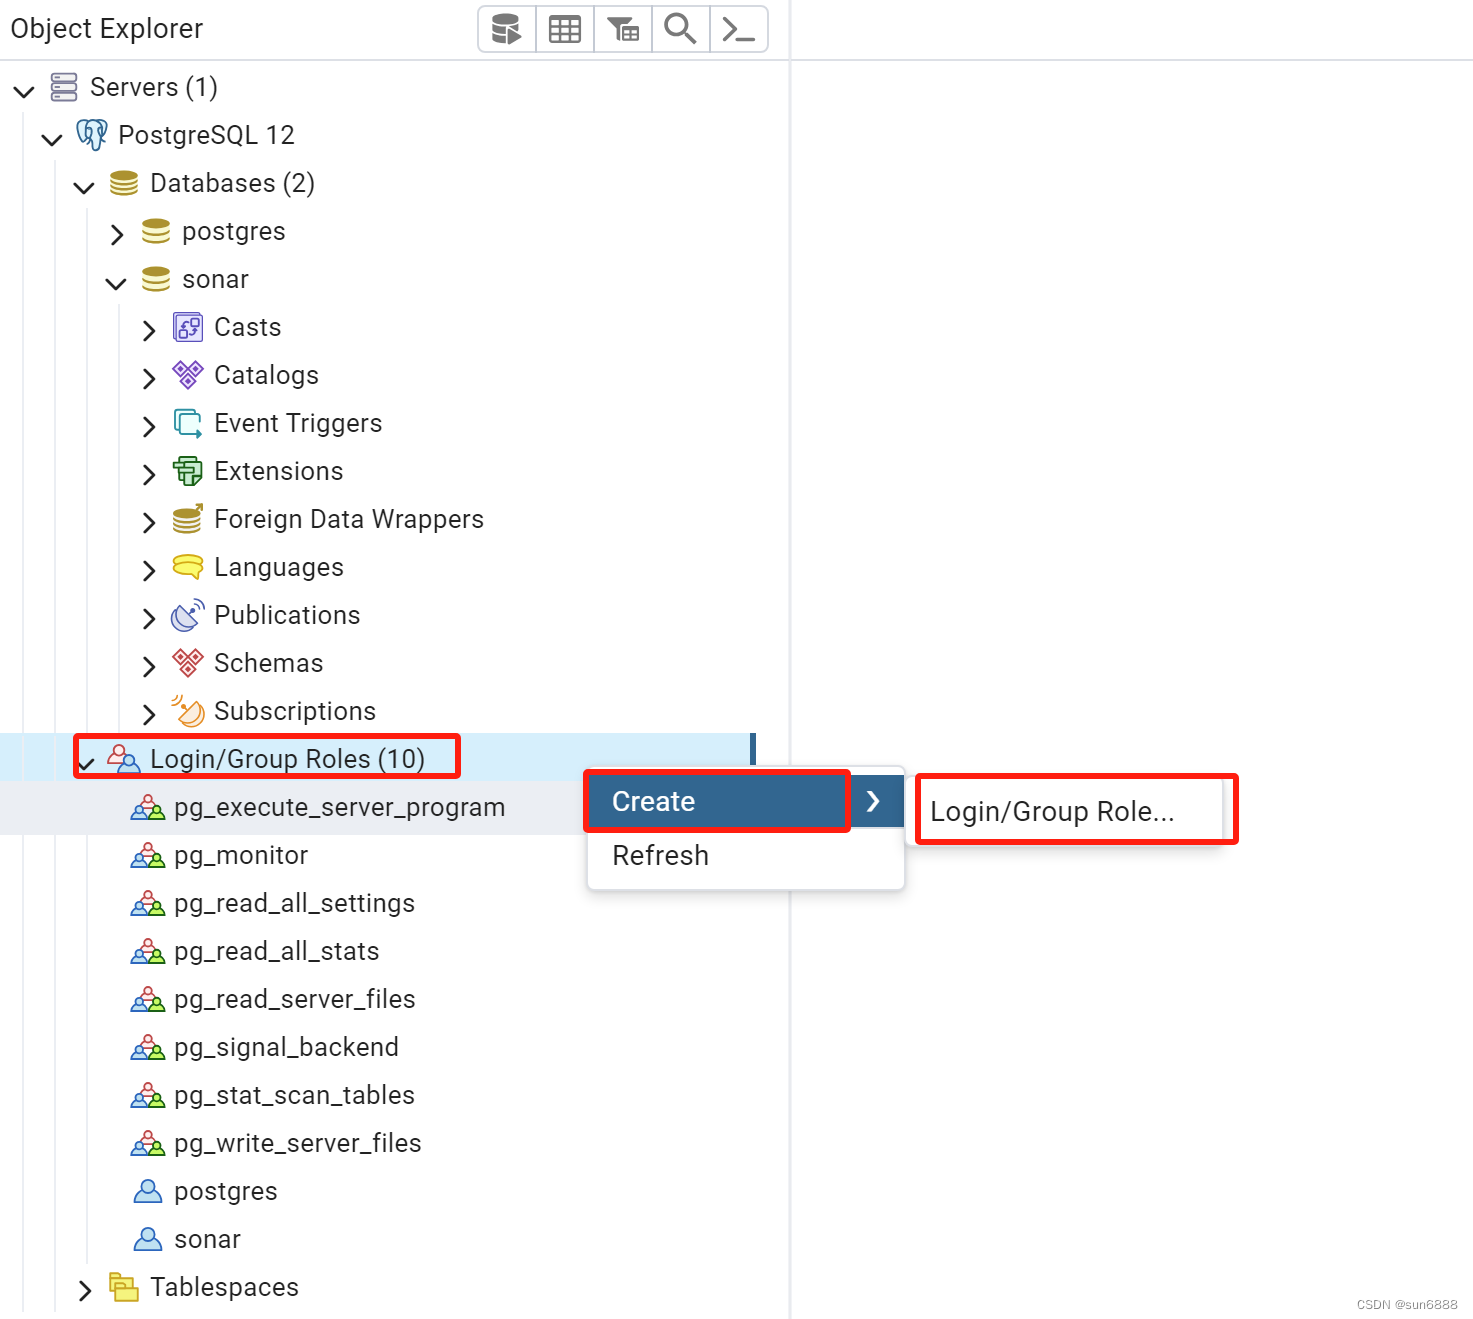Select the Foreign Data Wrappers label
Image resolution: width=1473 pixels, height=1319 pixels.
tap(349, 519)
